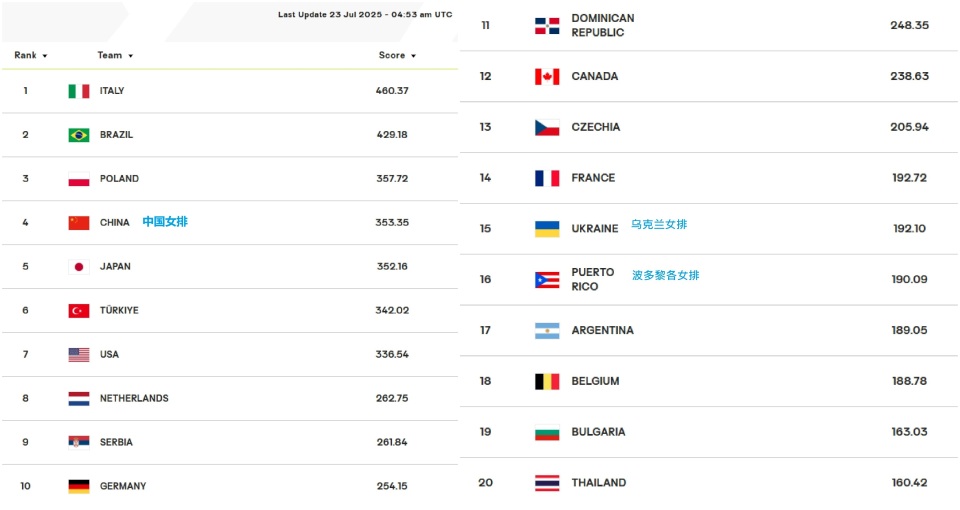Select the DOMINICAN REPUBLIC row name
This screenshot has height=510, width=960.
(602, 26)
